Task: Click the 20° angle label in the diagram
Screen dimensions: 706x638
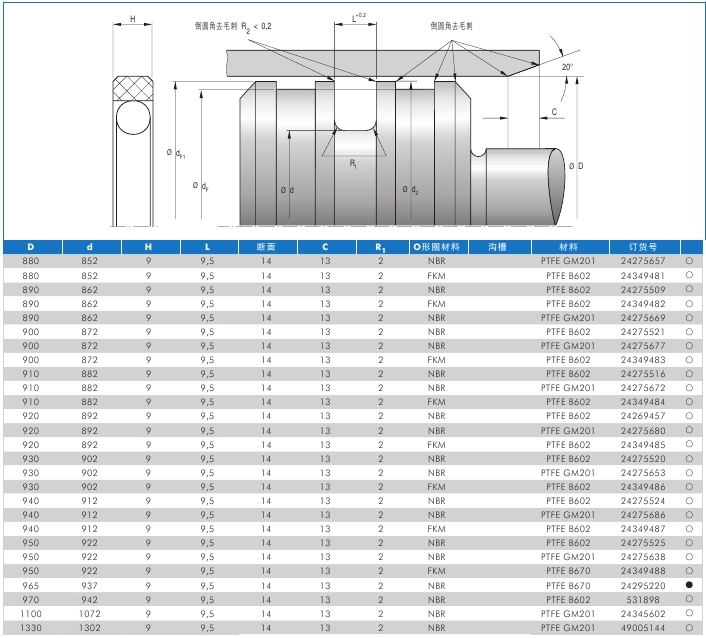Action: [568, 67]
